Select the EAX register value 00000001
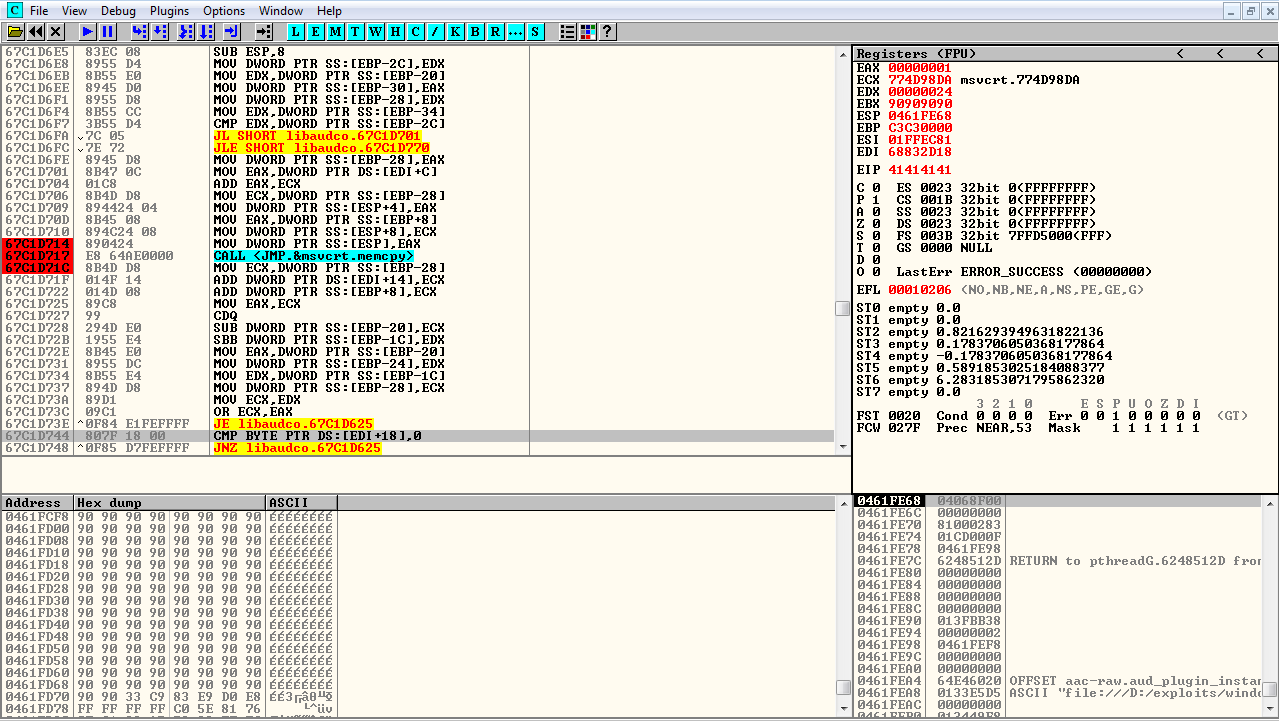1279x721 pixels. (920, 68)
